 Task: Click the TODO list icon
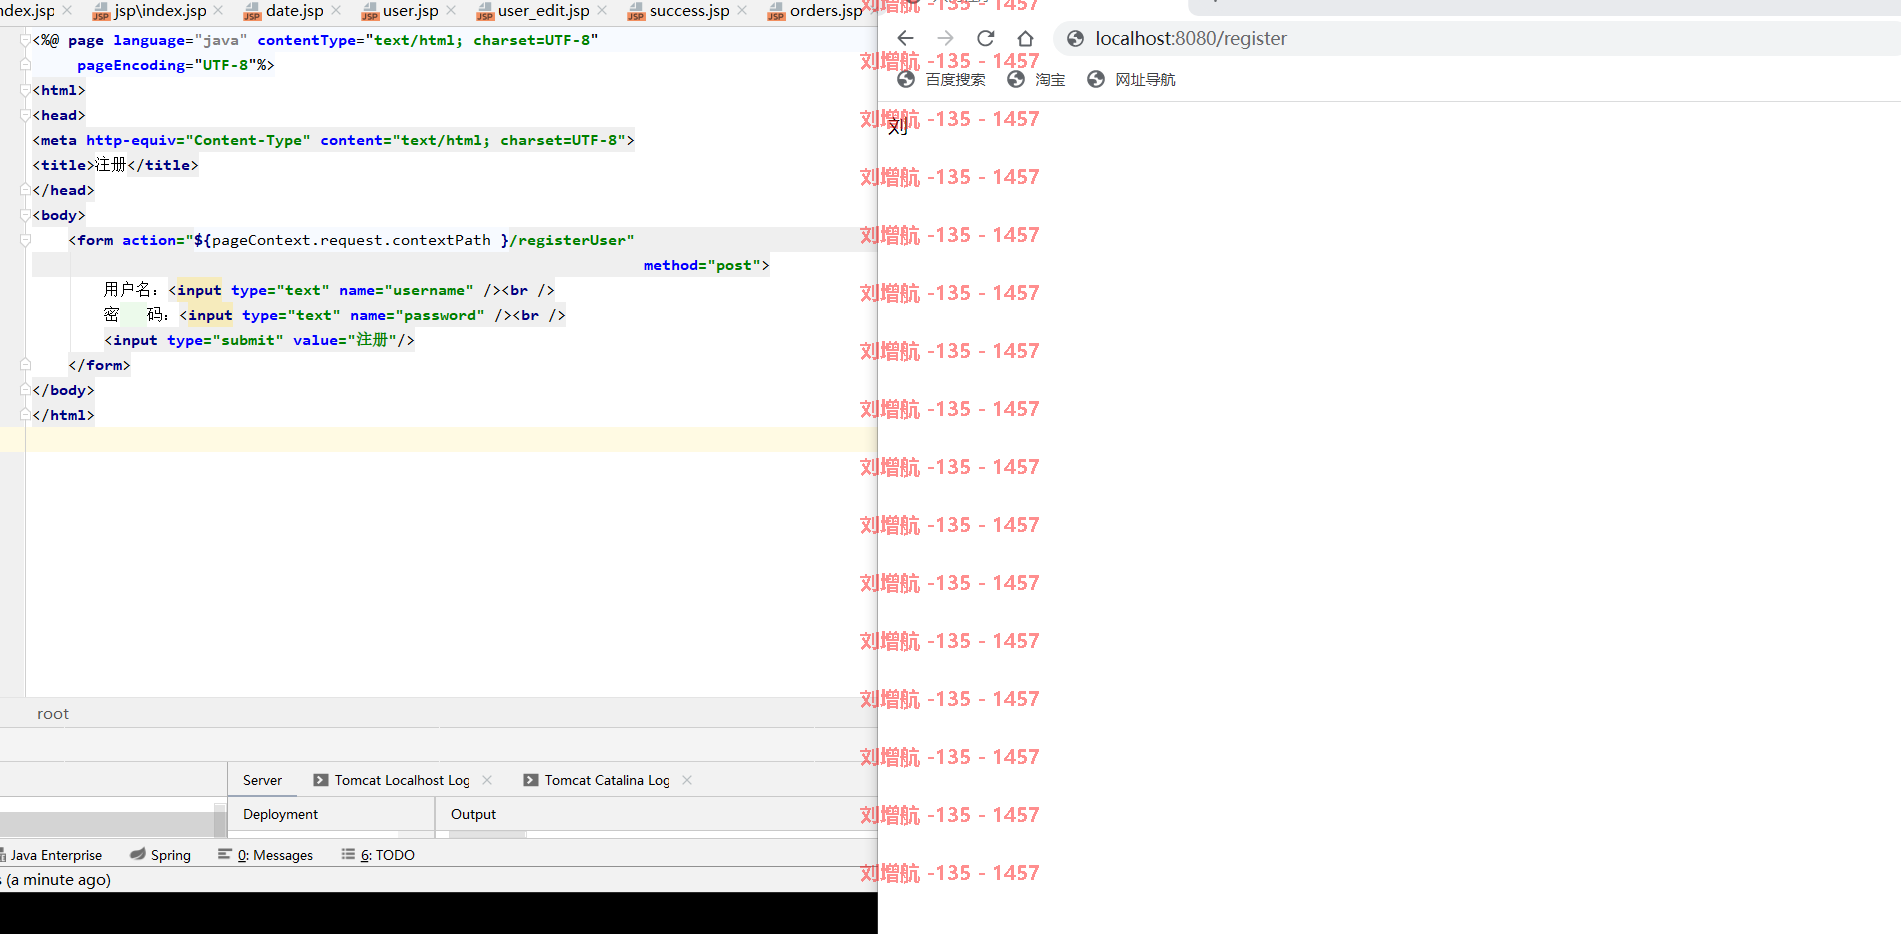(348, 854)
